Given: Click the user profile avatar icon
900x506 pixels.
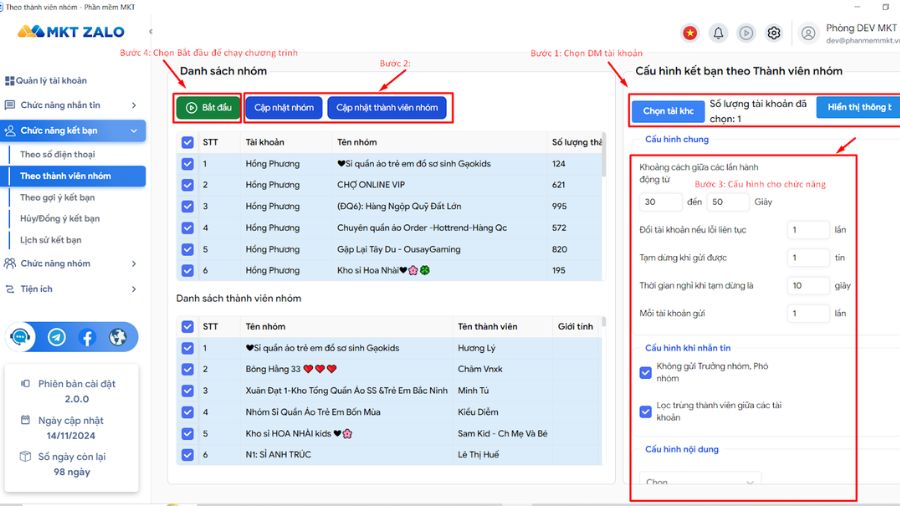Looking at the screenshot, I should [808, 33].
